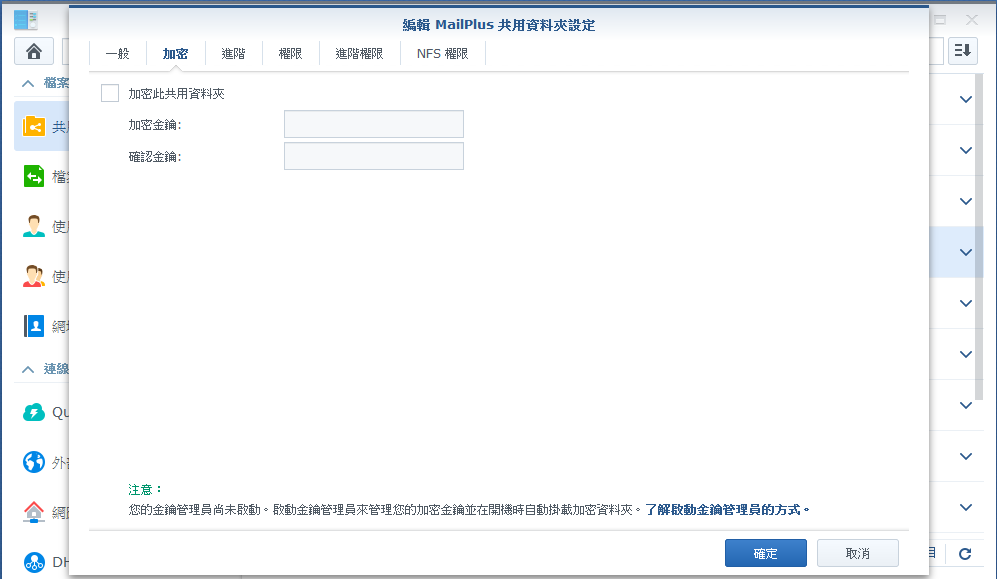997x579 pixels.
Task: Open the 權限 tab
Action: click(x=291, y=54)
